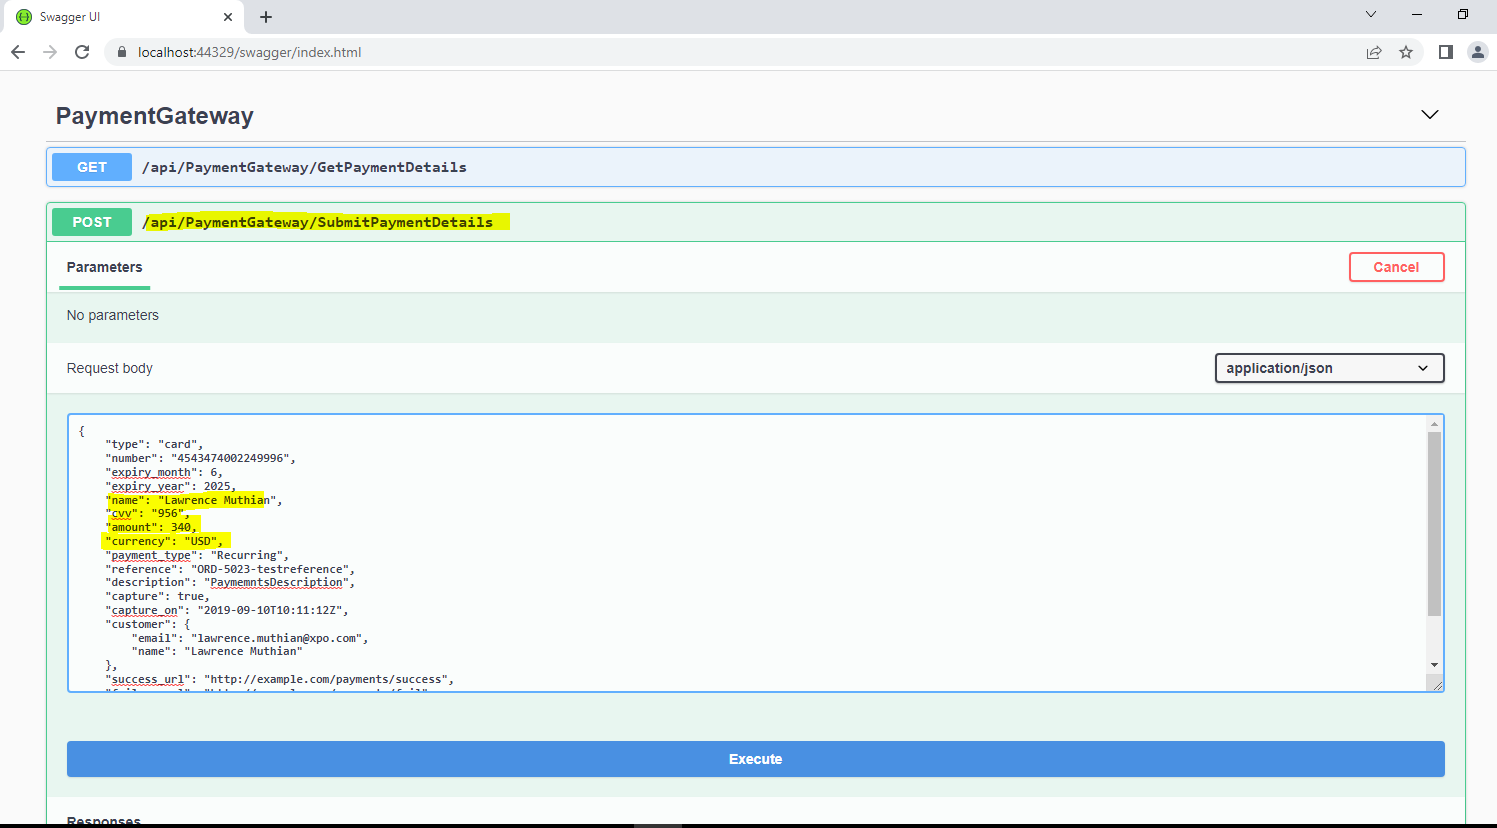Click the page refresh icon

tap(83, 52)
